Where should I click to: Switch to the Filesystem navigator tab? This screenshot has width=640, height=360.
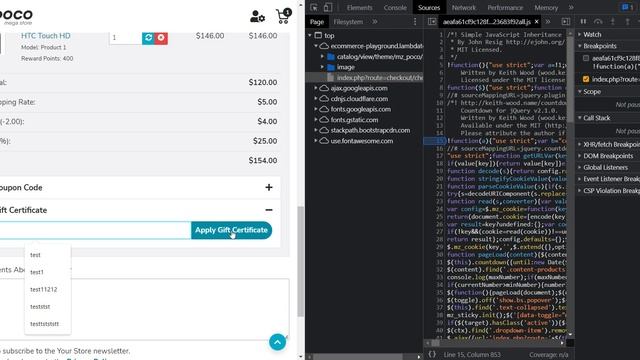pyautogui.click(x=348, y=22)
